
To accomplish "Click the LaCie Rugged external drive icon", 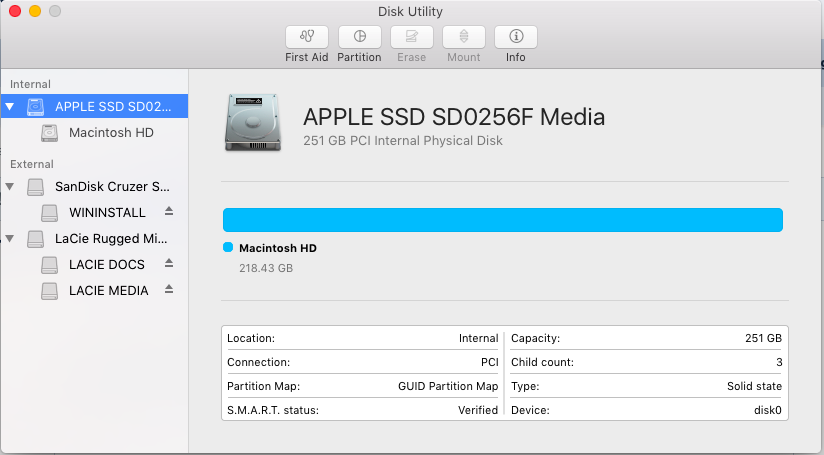I will point(35,239).
